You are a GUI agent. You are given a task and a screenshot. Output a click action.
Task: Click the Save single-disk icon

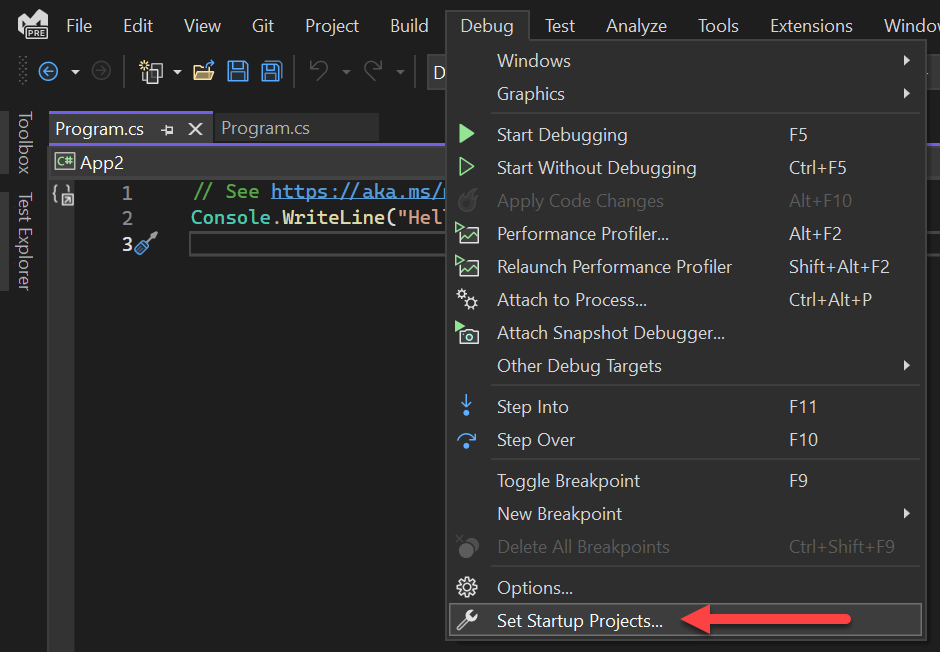pyautogui.click(x=238, y=71)
